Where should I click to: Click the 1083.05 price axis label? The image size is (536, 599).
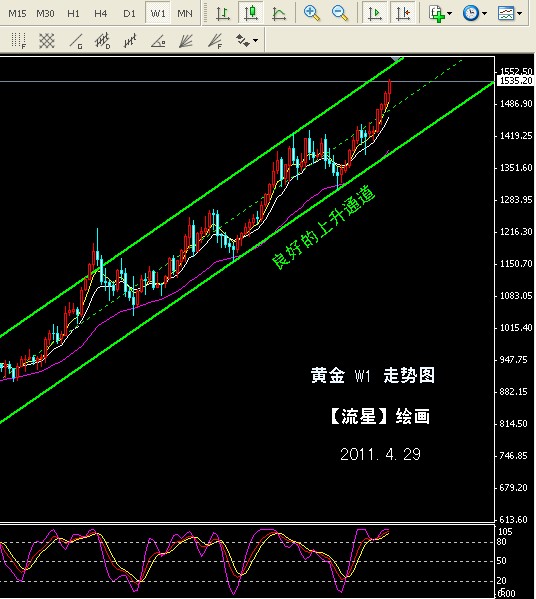tap(516, 296)
